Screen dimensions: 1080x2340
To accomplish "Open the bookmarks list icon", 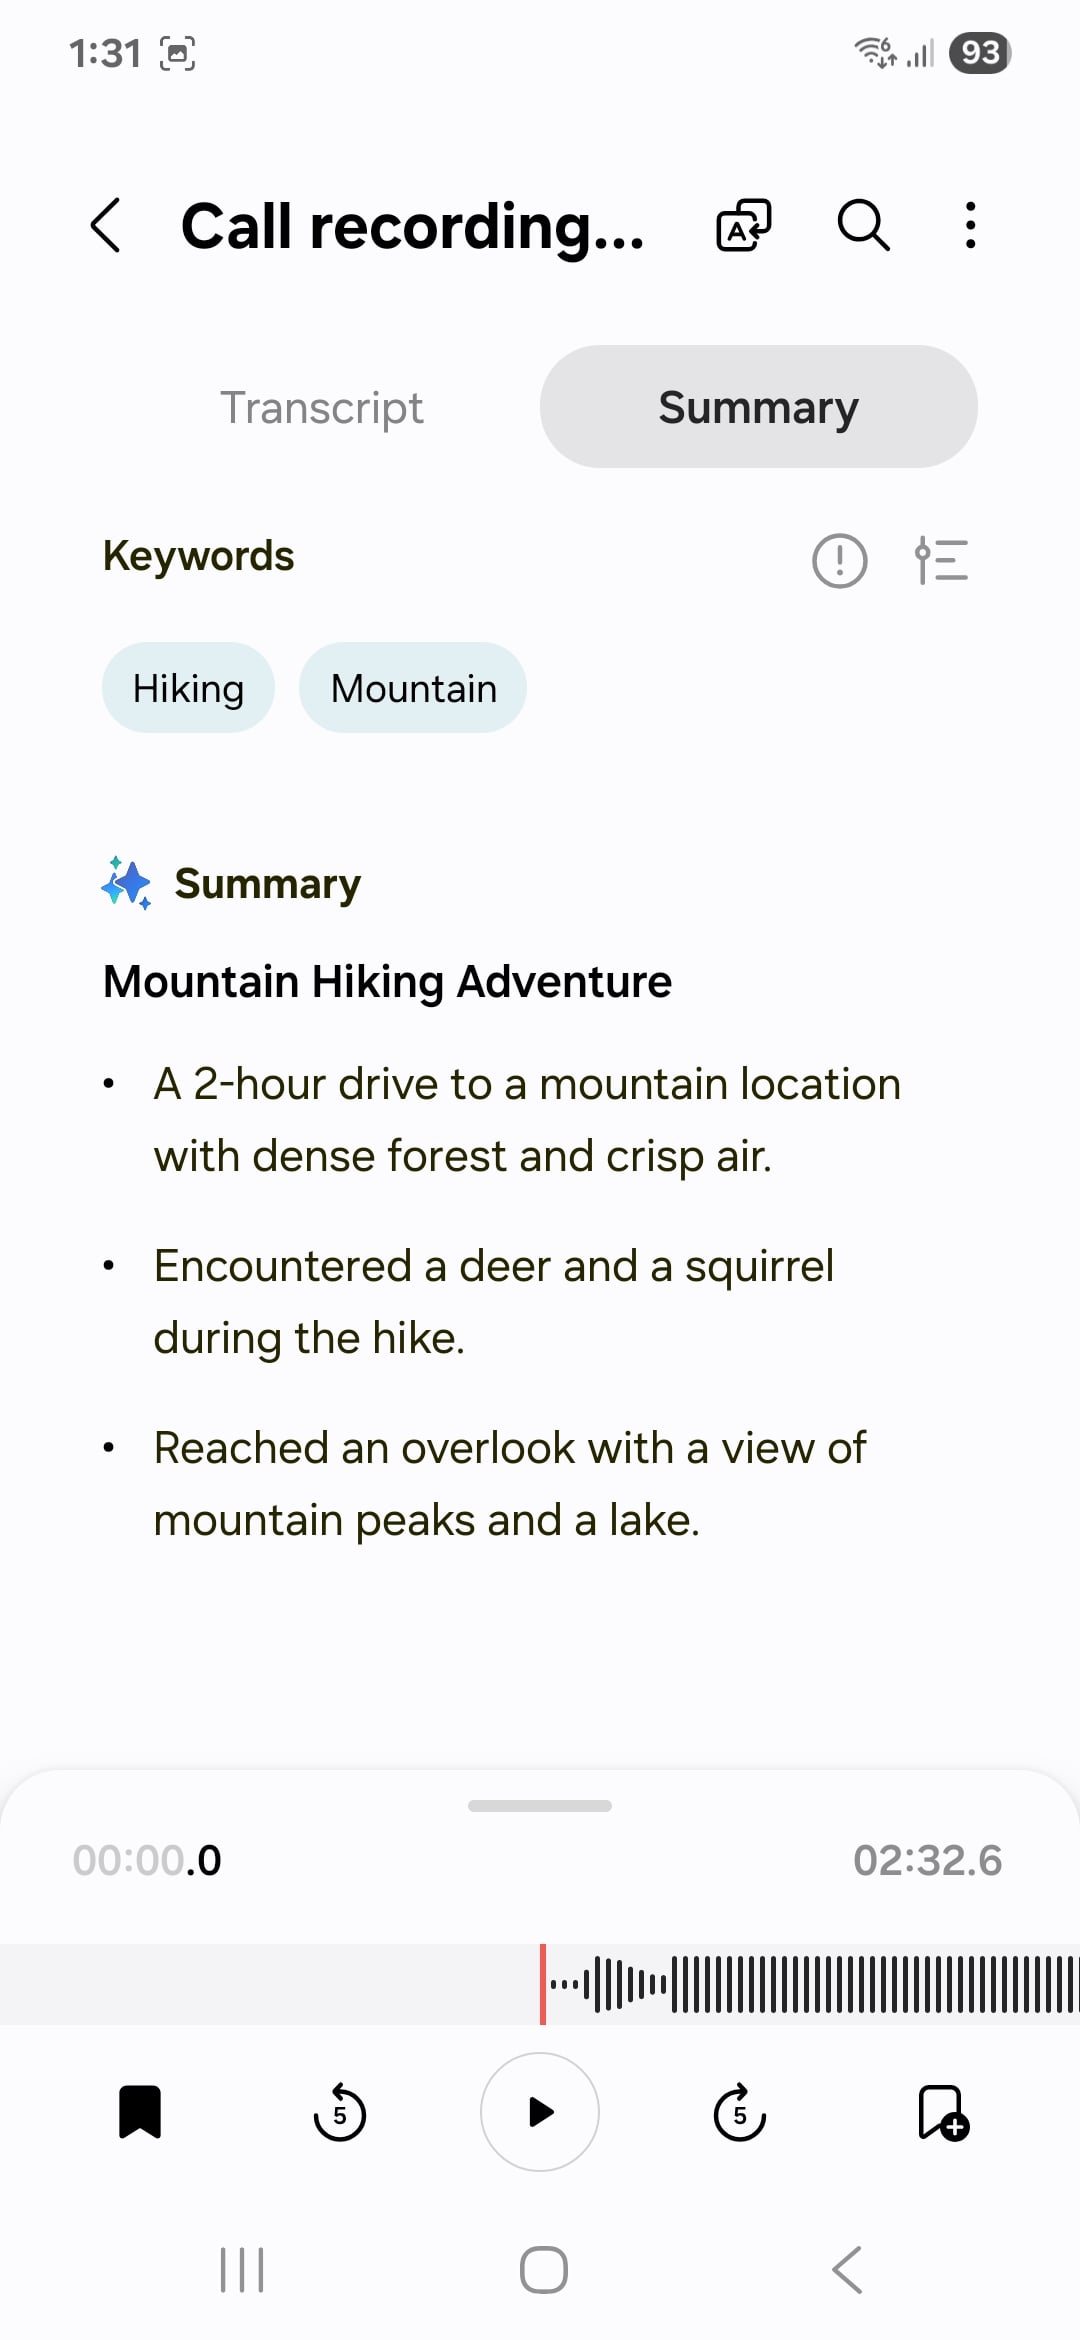I will click(x=140, y=2112).
